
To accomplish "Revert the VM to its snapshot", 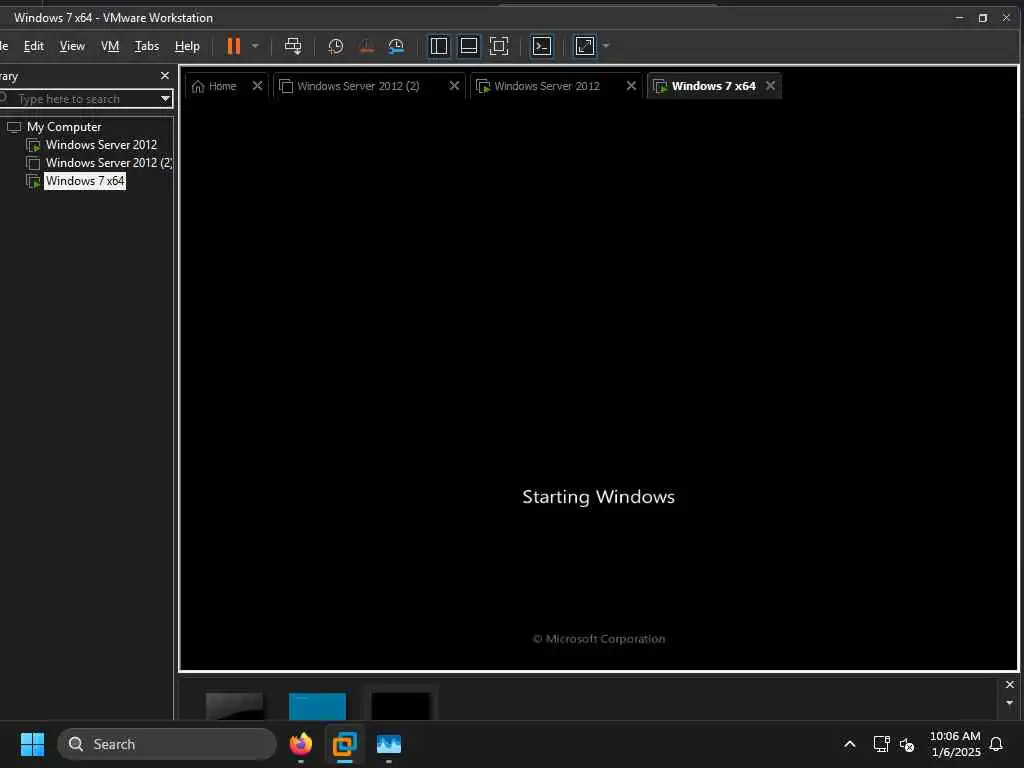I will point(366,46).
